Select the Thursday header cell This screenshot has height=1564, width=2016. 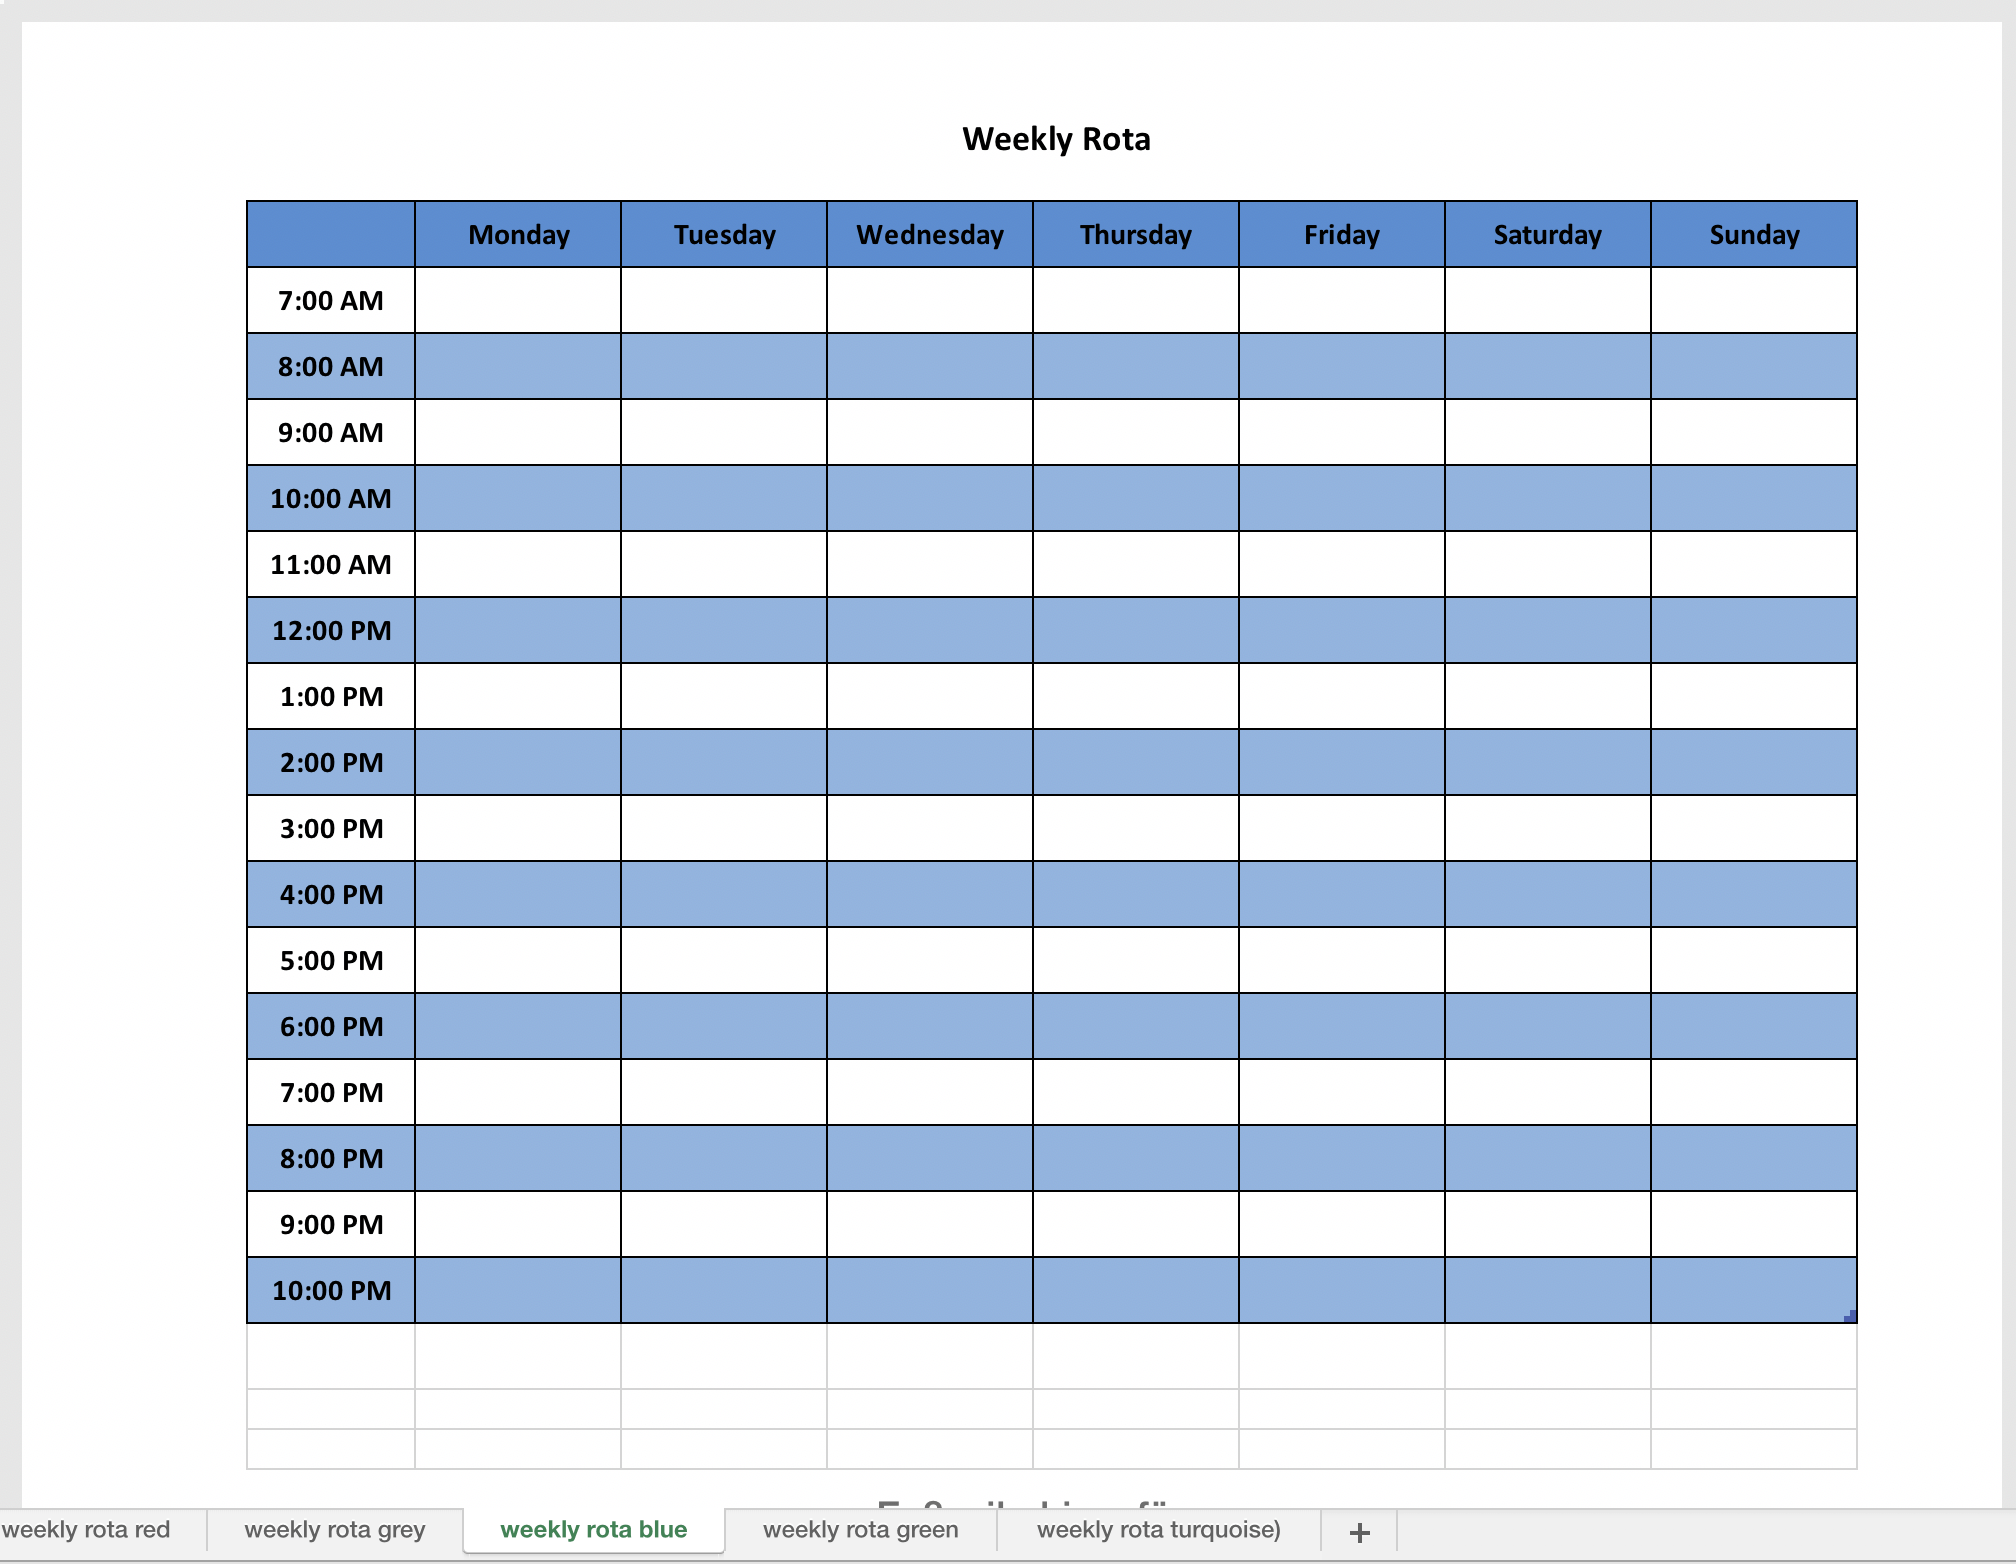1136,234
